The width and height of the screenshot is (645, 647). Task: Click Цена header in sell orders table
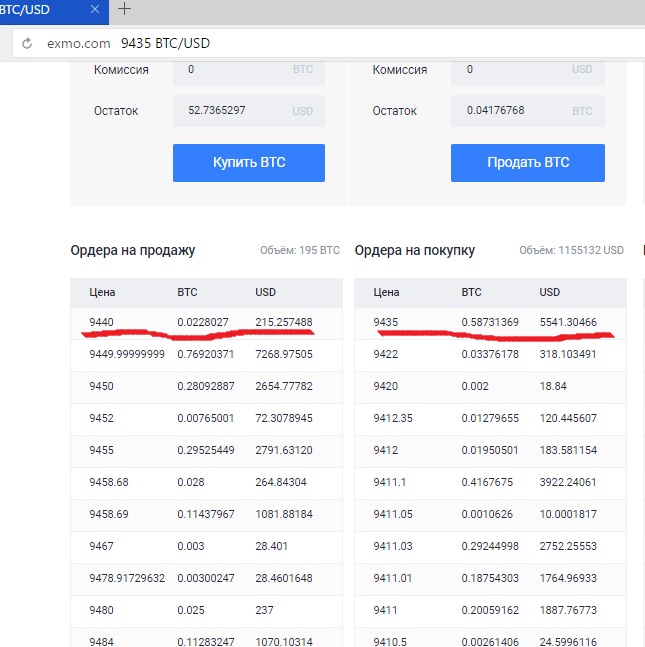coord(102,293)
